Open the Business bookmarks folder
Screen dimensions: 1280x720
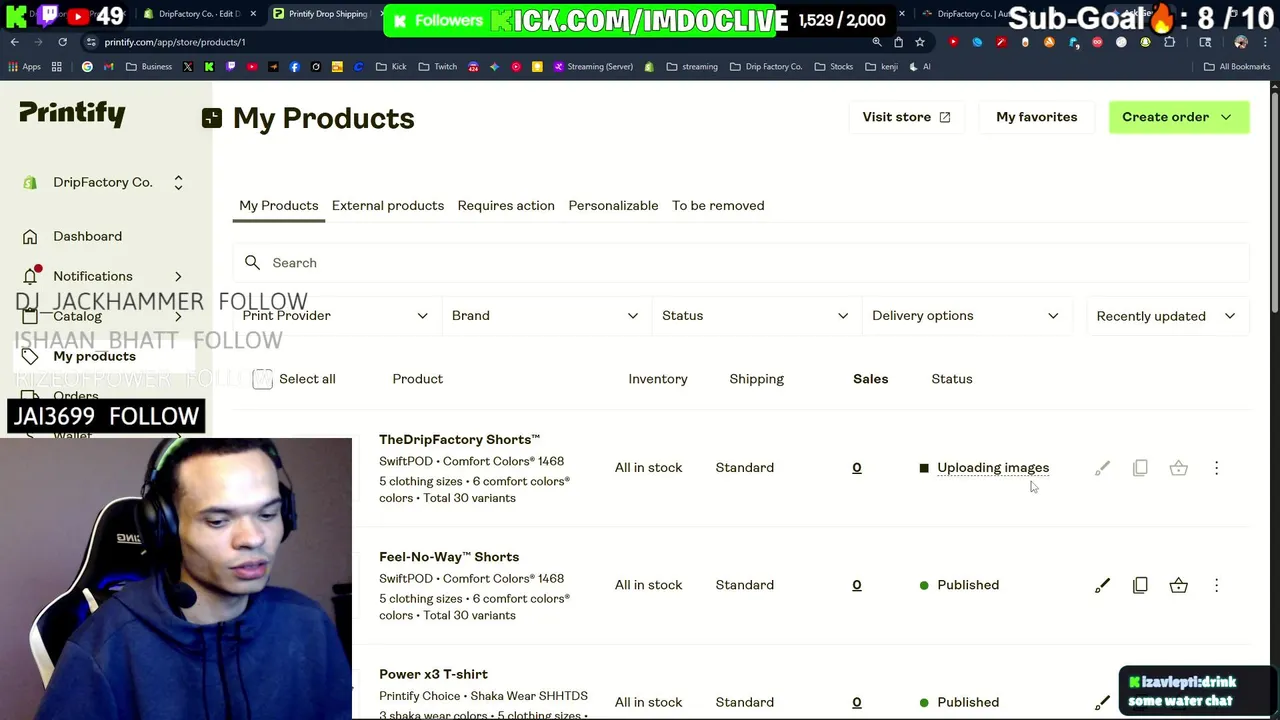149,67
